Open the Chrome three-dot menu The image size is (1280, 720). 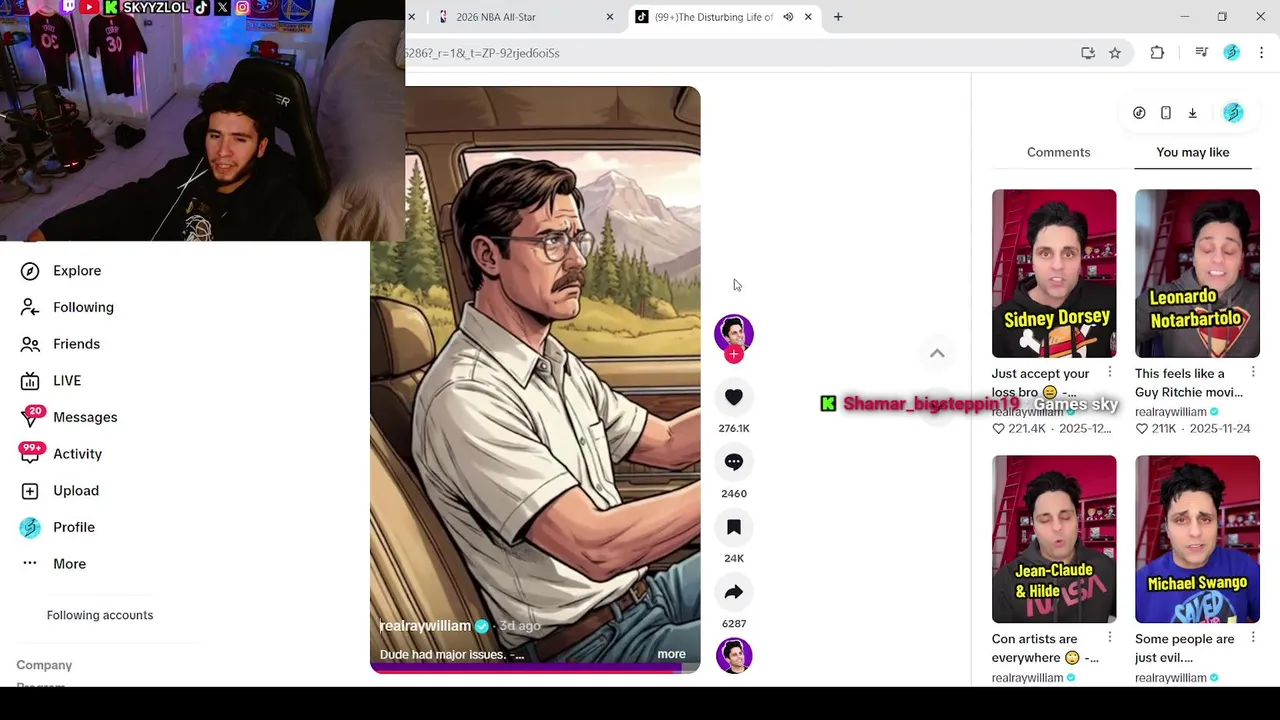tap(1262, 53)
